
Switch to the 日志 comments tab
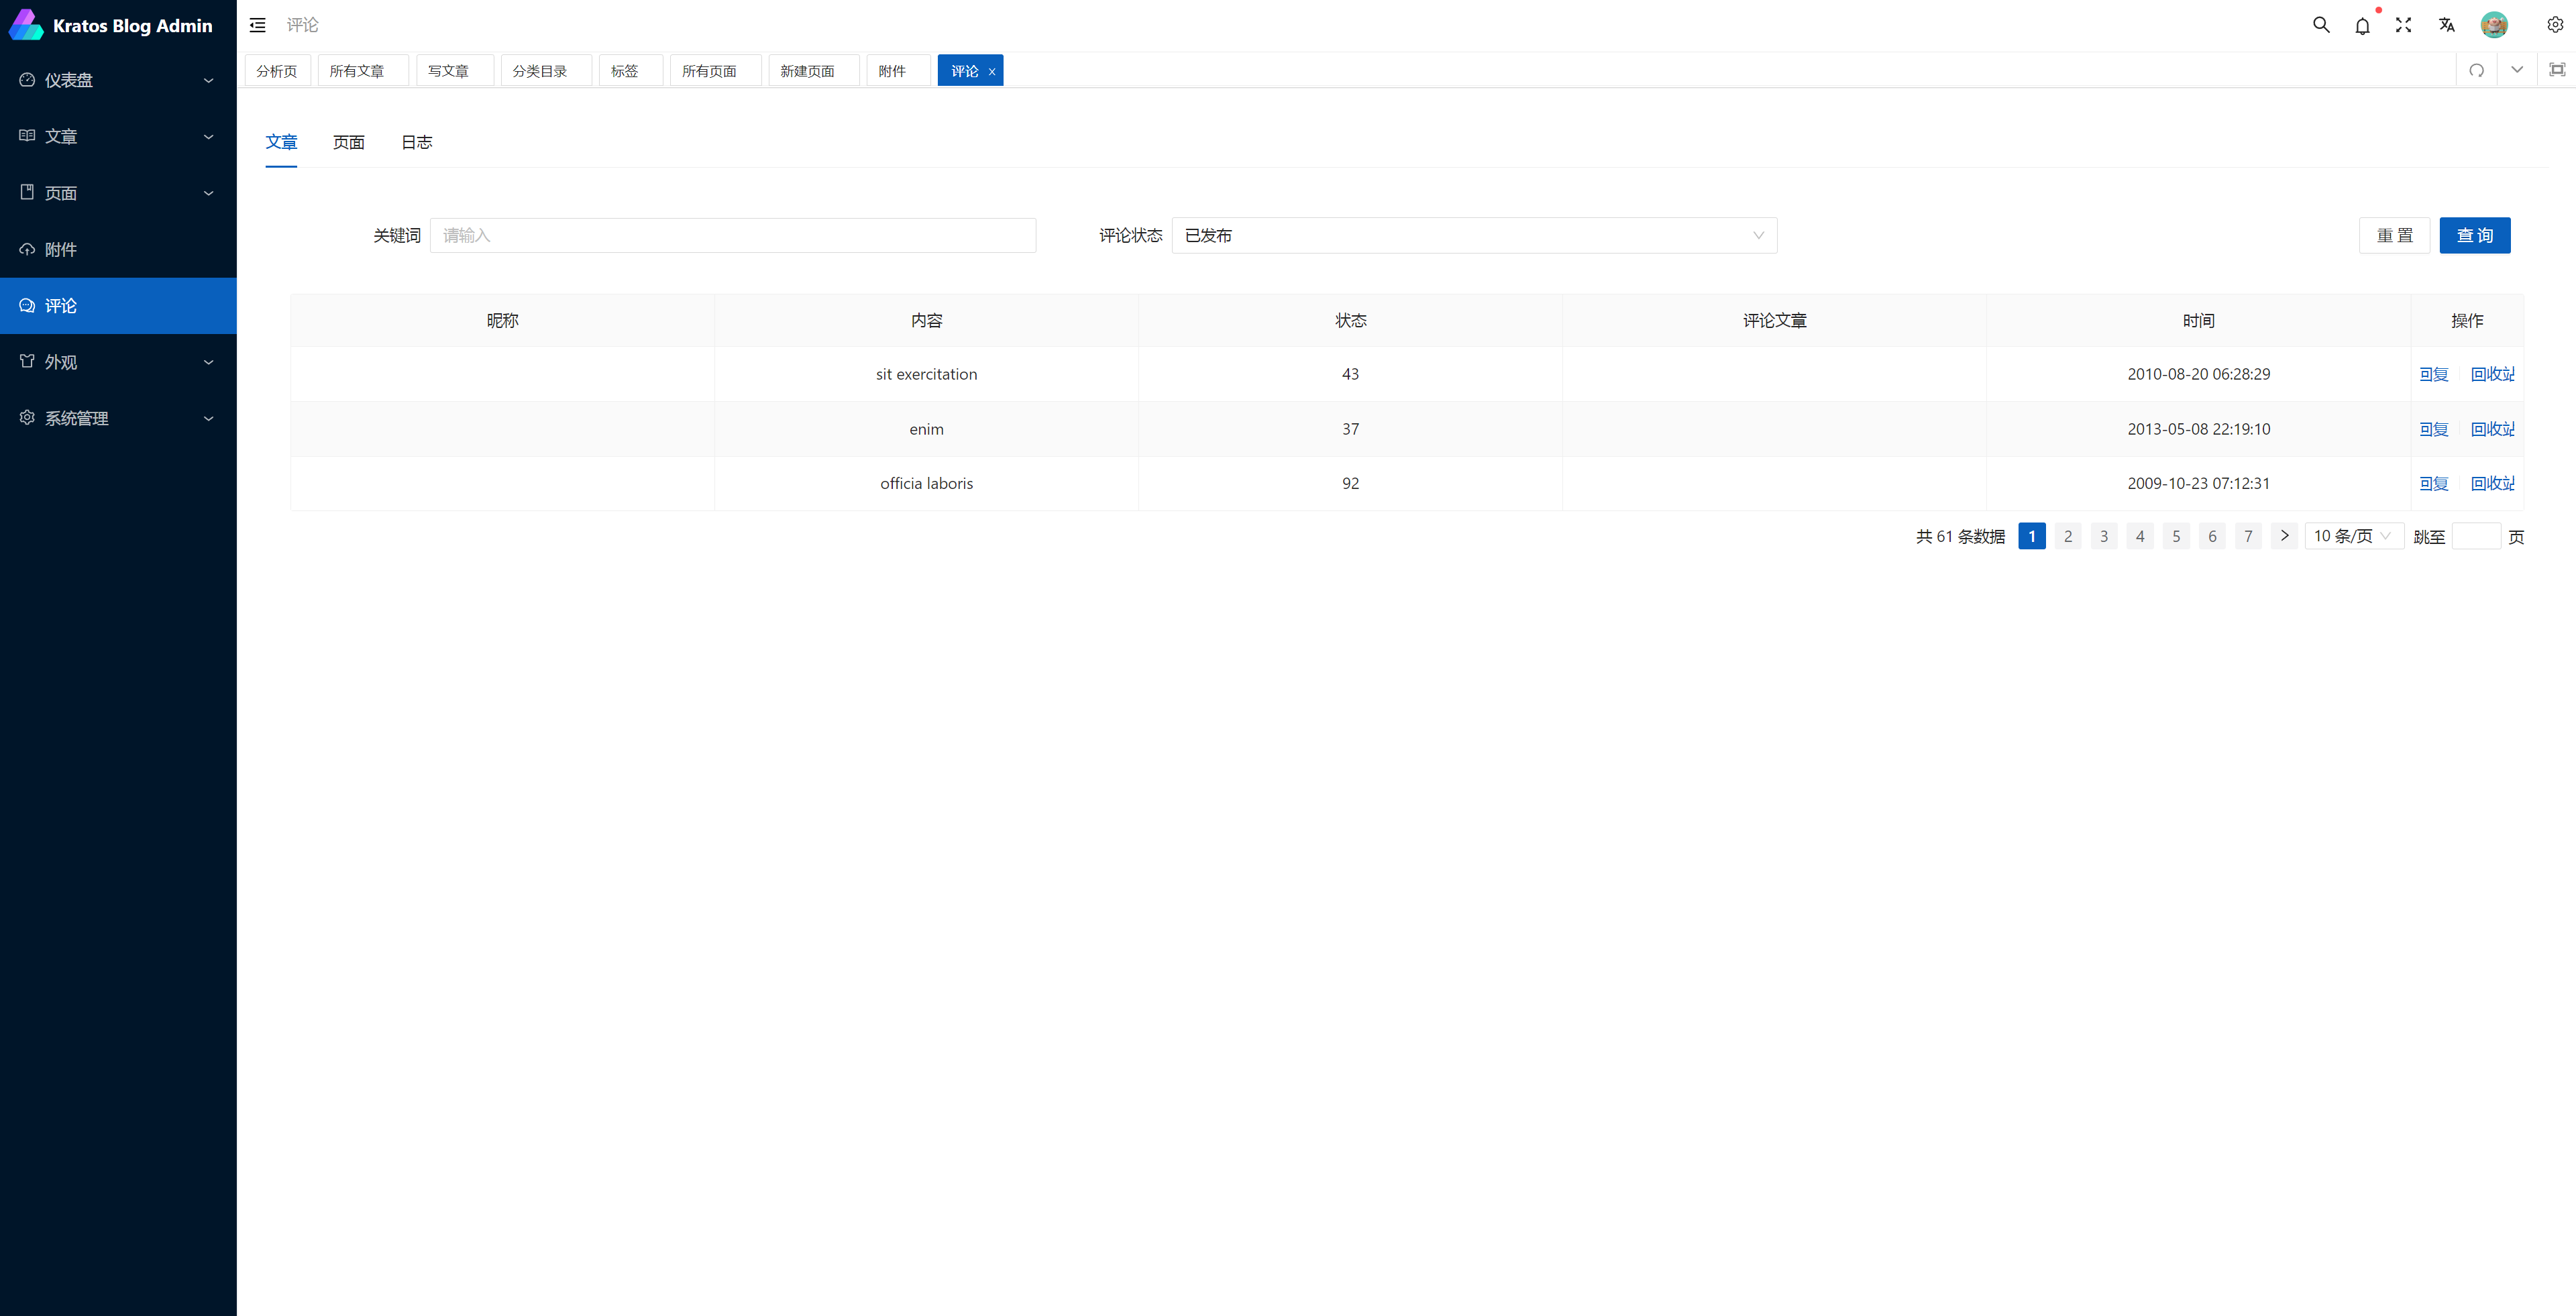coord(416,142)
